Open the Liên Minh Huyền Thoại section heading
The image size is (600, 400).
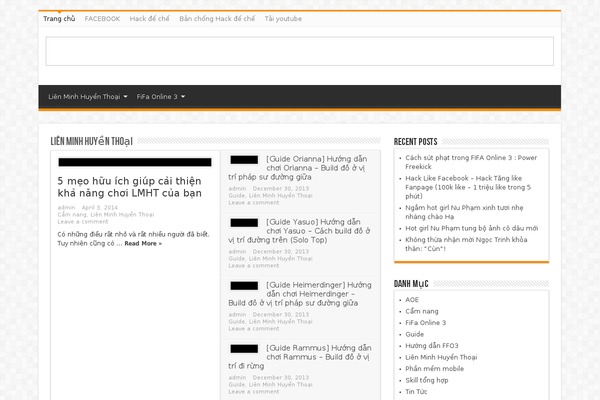91,141
